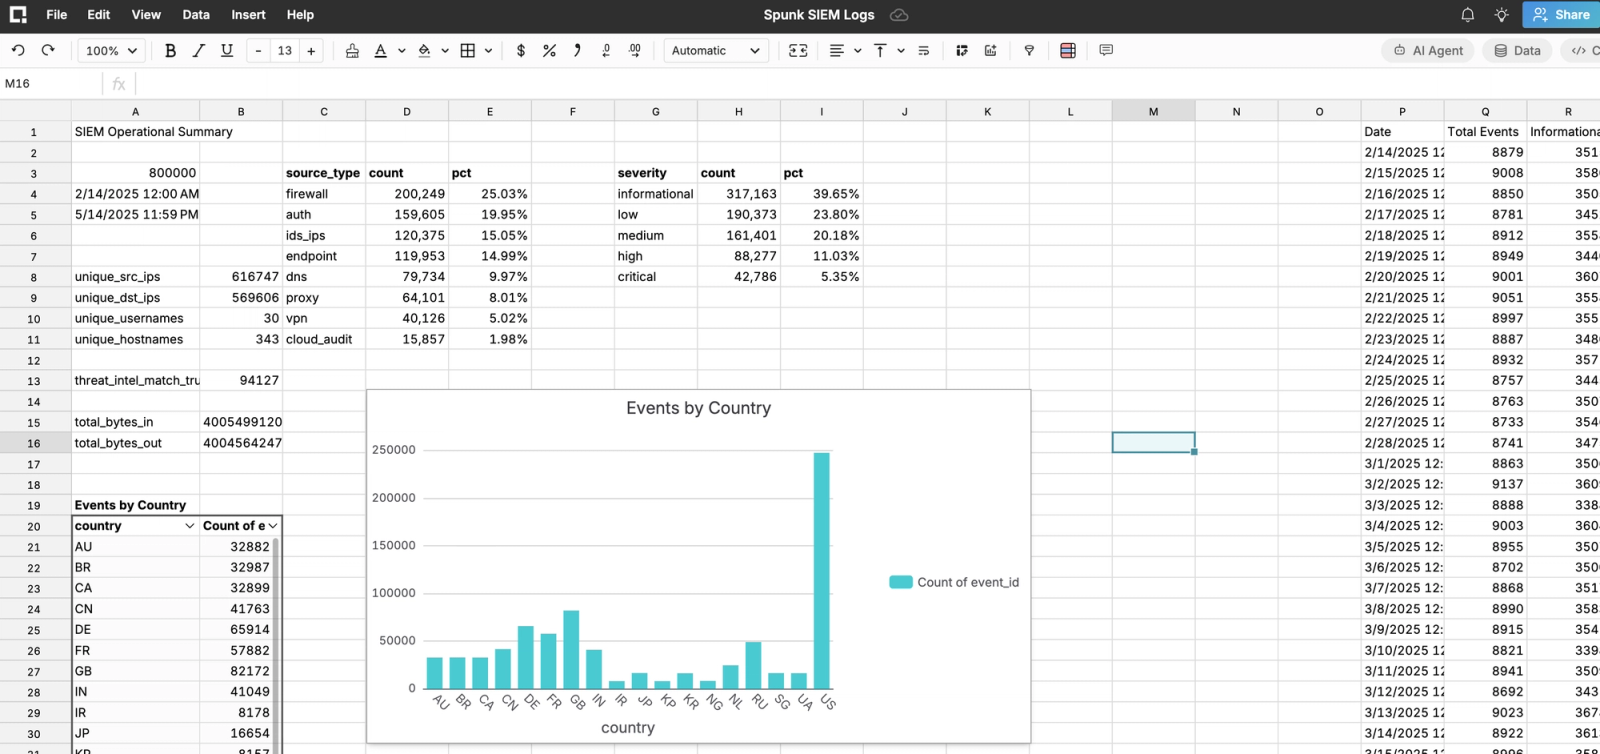The height and width of the screenshot is (754, 1600).
Task: Select the 'Total Events' header cell
Action: click(1485, 132)
